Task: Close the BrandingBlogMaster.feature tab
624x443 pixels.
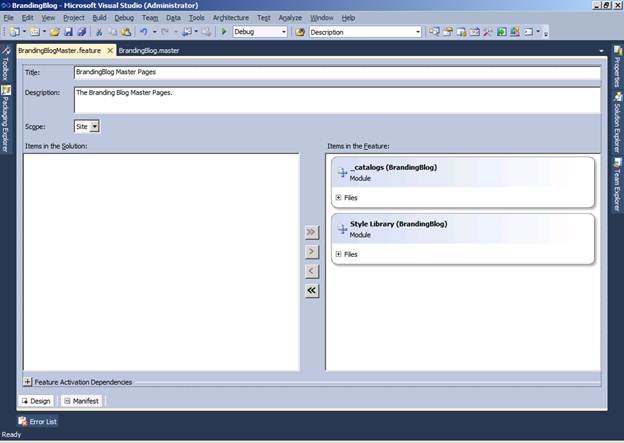Action: [110, 51]
